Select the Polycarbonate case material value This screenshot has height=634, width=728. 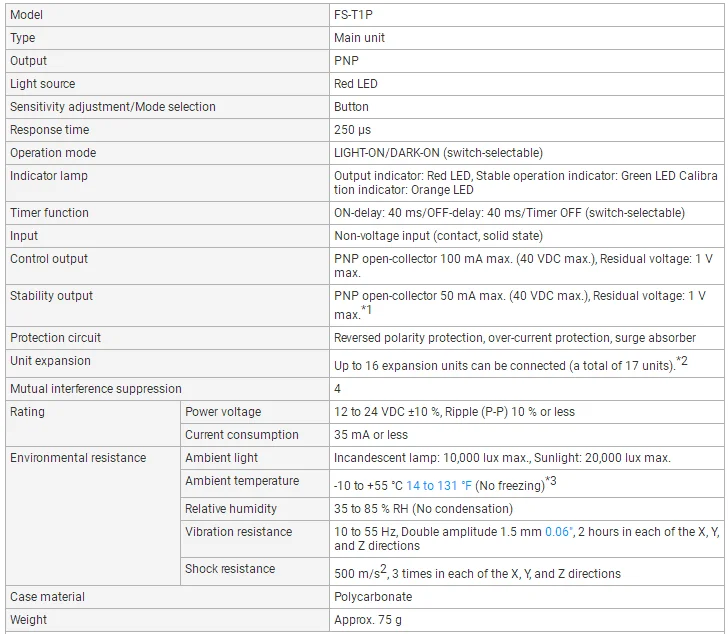pos(373,597)
